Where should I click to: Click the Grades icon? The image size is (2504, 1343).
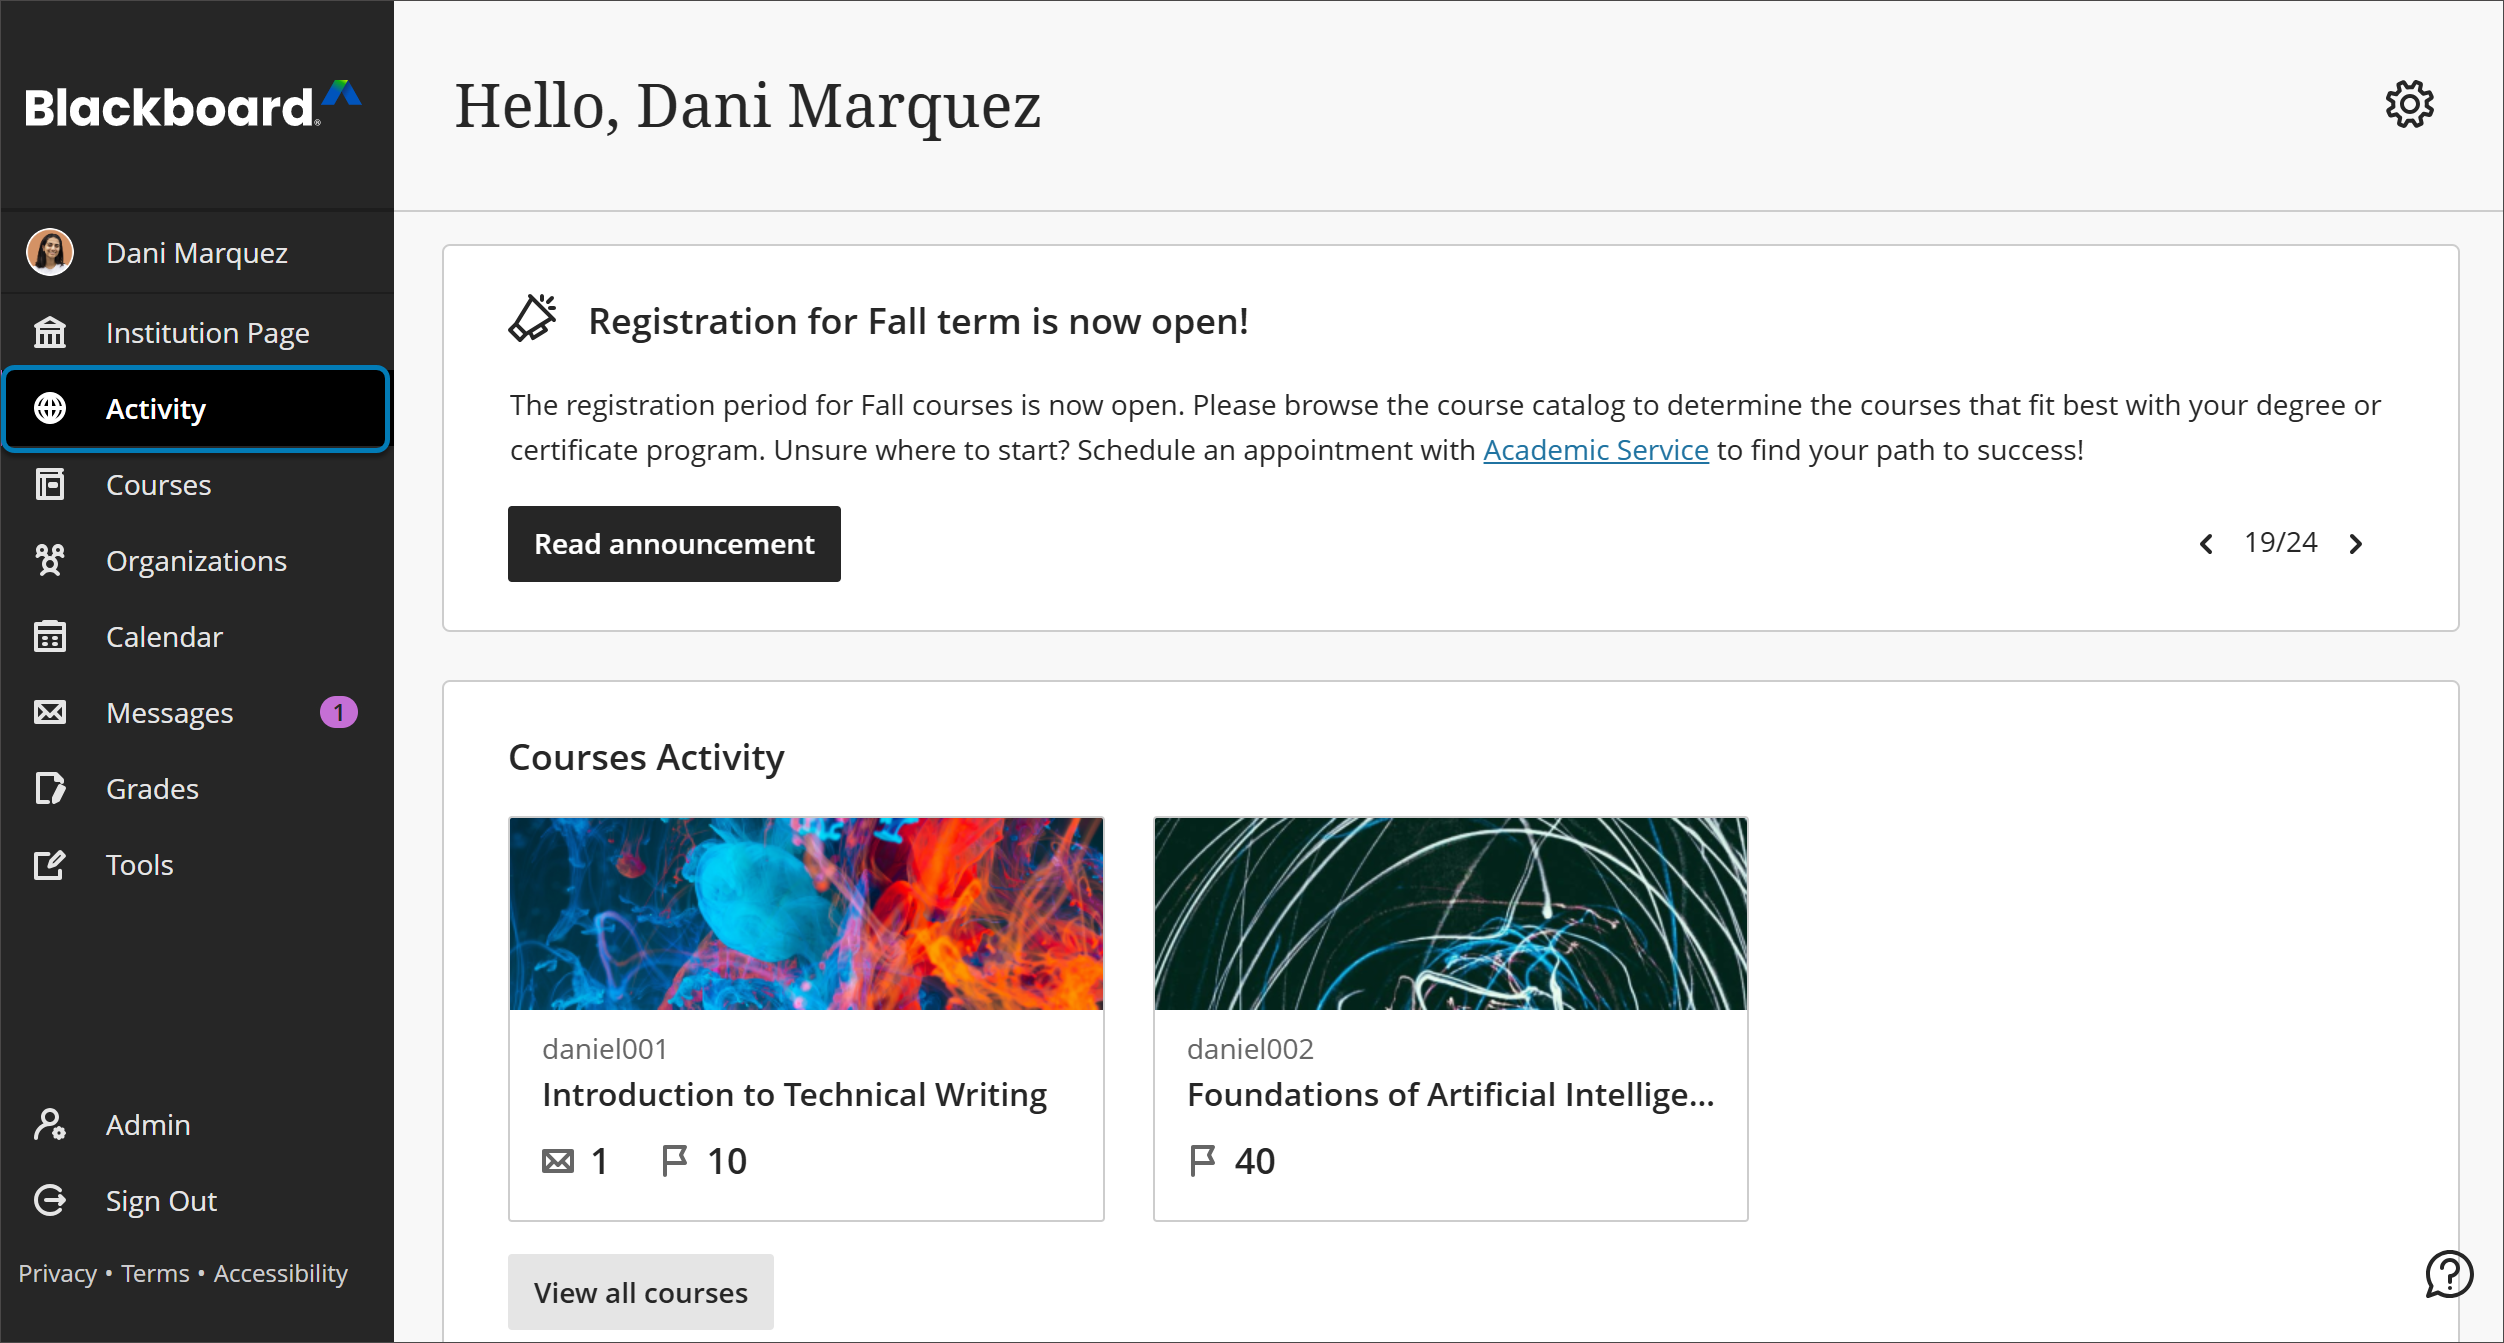point(51,788)
